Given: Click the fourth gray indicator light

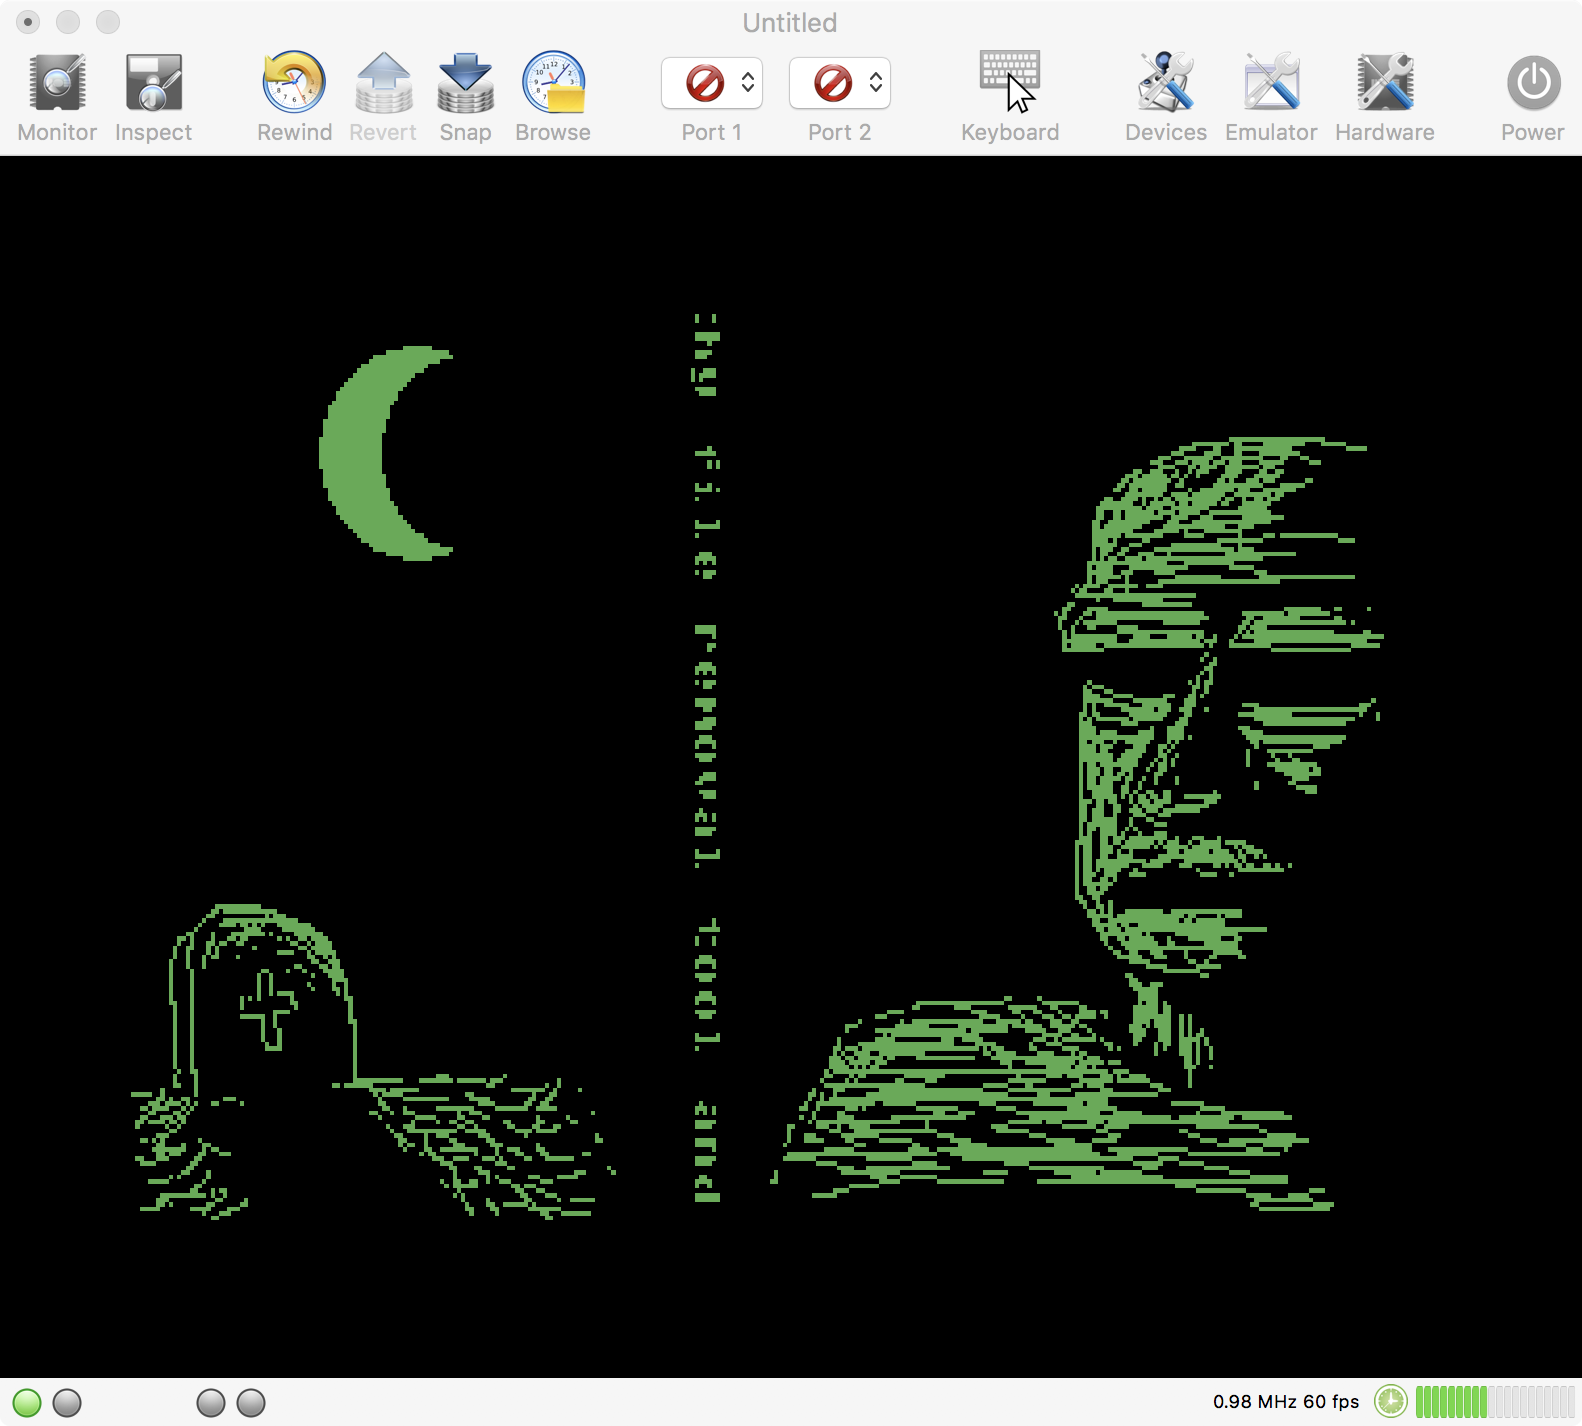Looking at the screenshot, I should pos(251,1402).
